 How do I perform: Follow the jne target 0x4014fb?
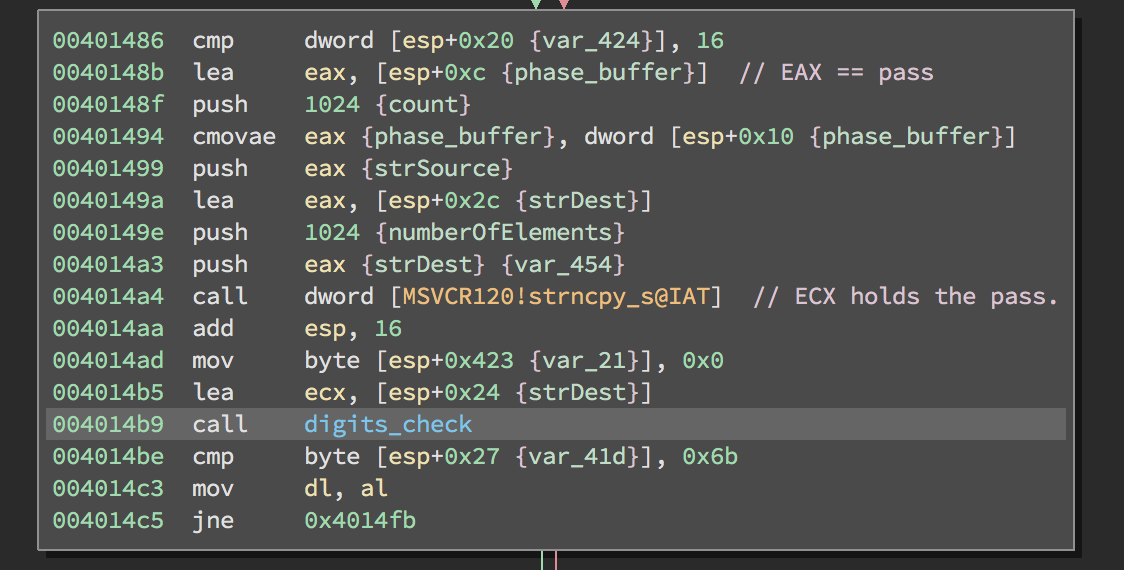361,520
